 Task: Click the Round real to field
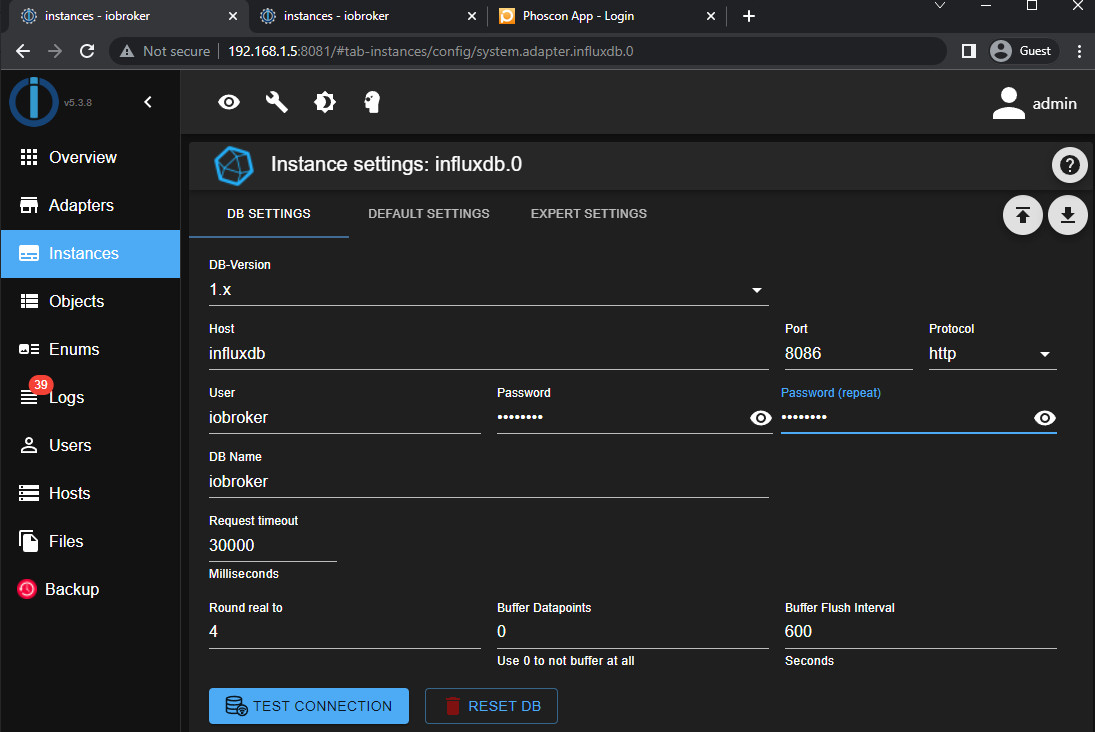pyautogui.click(x=345, y=632)
